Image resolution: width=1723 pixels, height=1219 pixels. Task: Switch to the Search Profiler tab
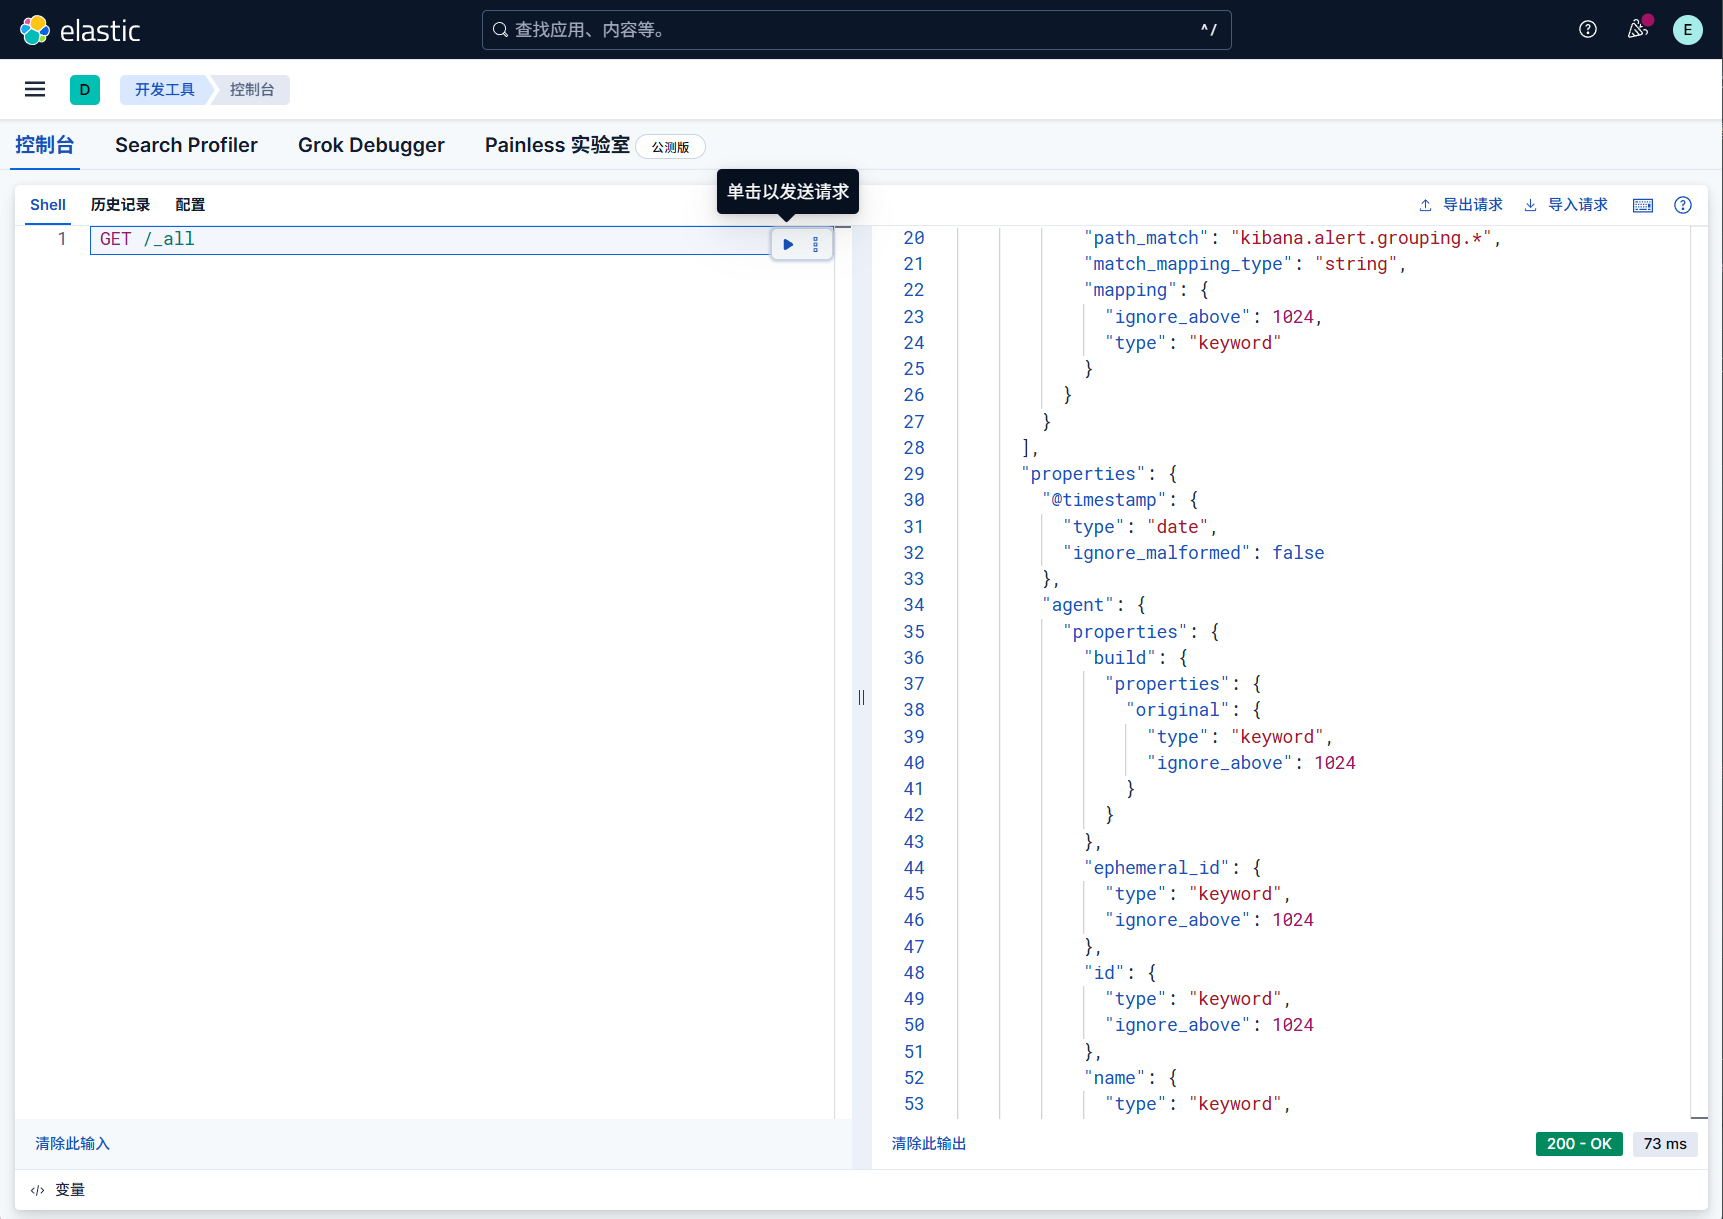(186, 145)
